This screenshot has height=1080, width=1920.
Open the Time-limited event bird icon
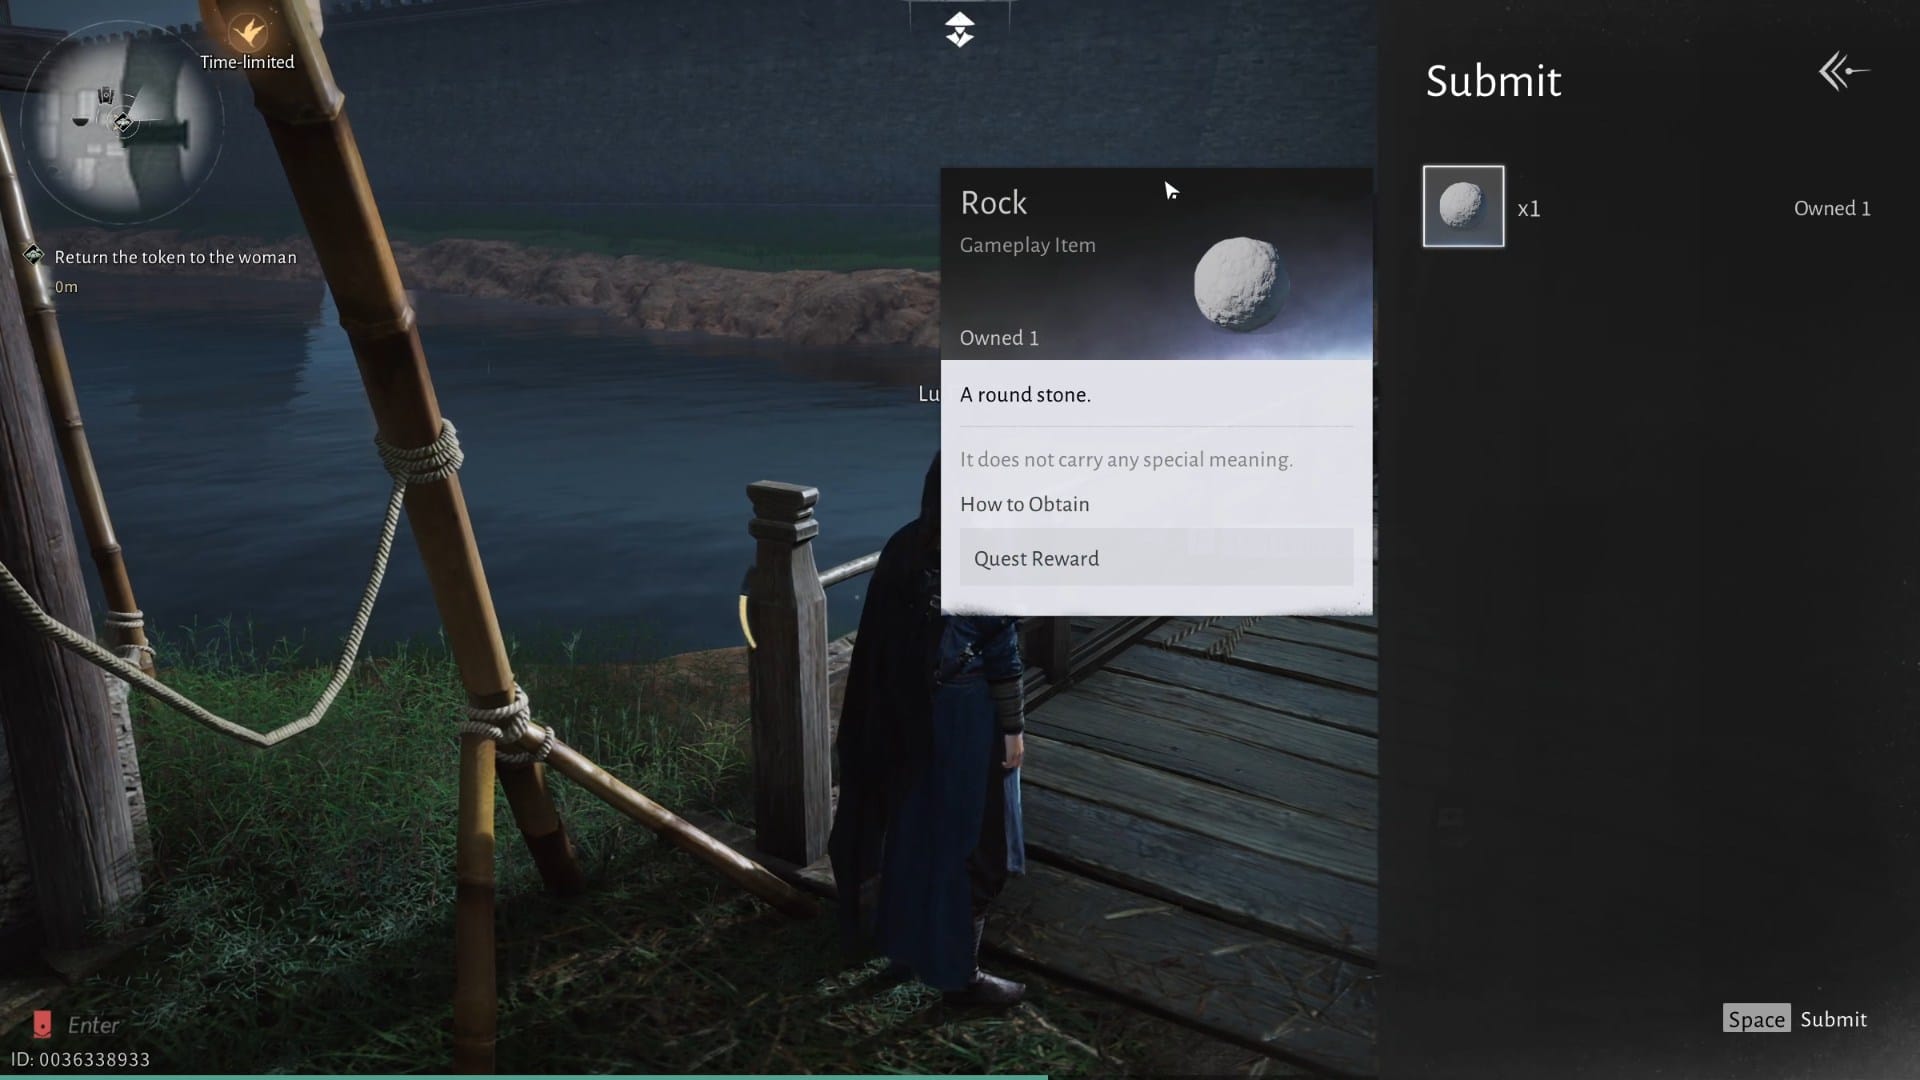tap(247, 33)
